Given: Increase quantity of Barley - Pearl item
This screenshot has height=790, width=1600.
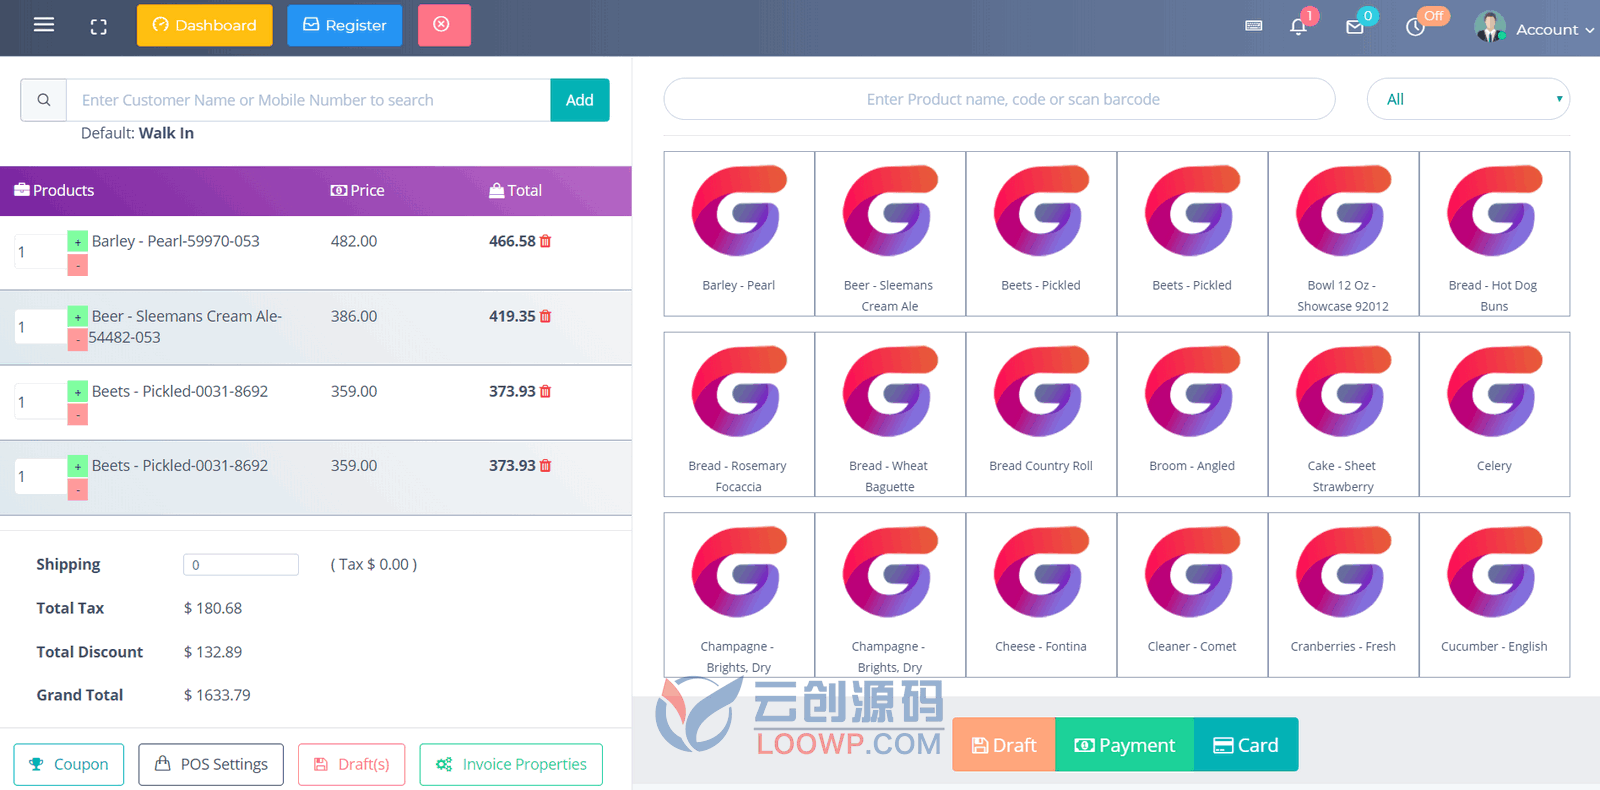Looking at the screenshot, I should pyautogui.click(x=78, y=242).
